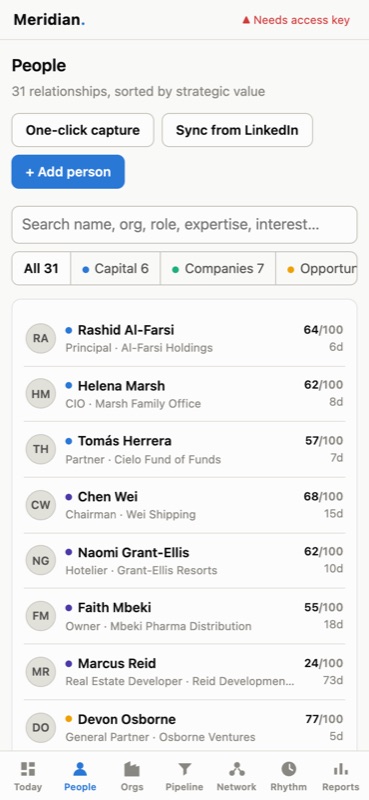Select the All 31 filter tab

(x=41, y=268)
